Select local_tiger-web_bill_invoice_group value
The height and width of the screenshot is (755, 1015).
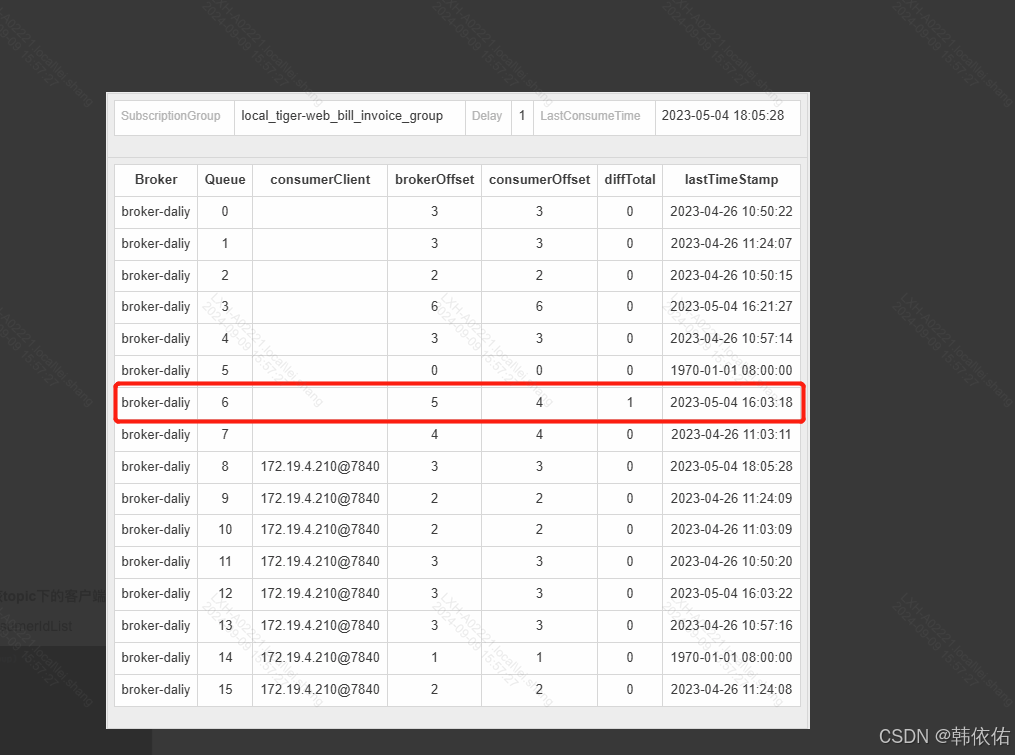[x=342, y=116]
